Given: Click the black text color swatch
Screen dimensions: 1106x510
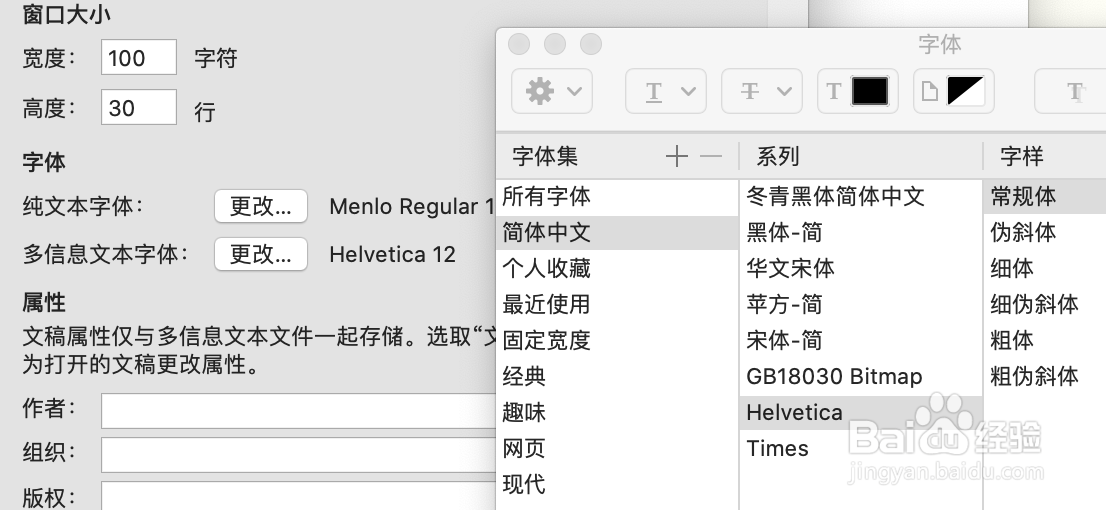Looking at the screenshot, I should tap(869, 92).
